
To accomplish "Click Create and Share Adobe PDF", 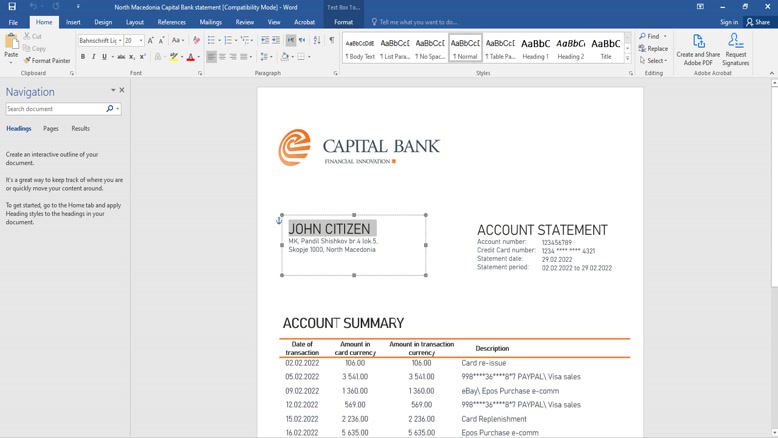I will (x=698, y=49).
